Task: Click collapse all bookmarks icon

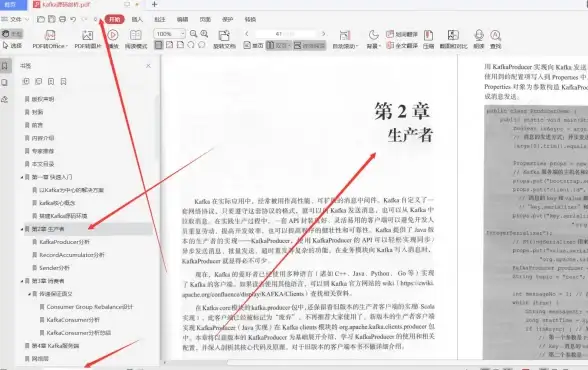Action: coord(38,81)
